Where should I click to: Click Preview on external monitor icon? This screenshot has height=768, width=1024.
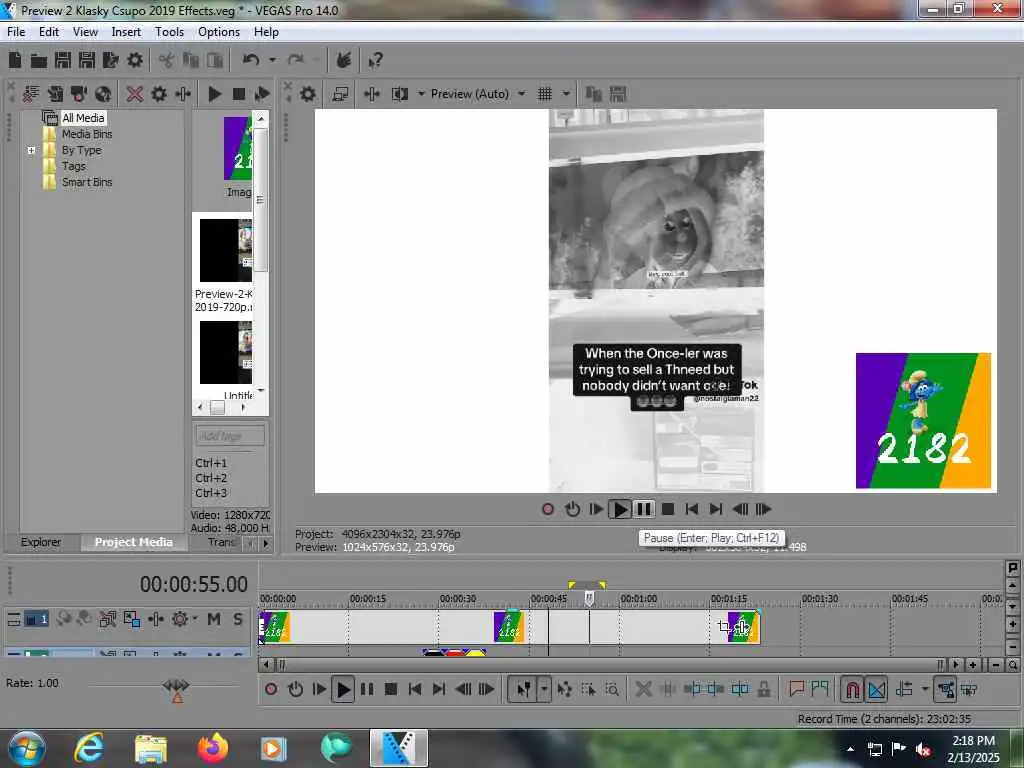pyautogui.click(x=340, y=94)
